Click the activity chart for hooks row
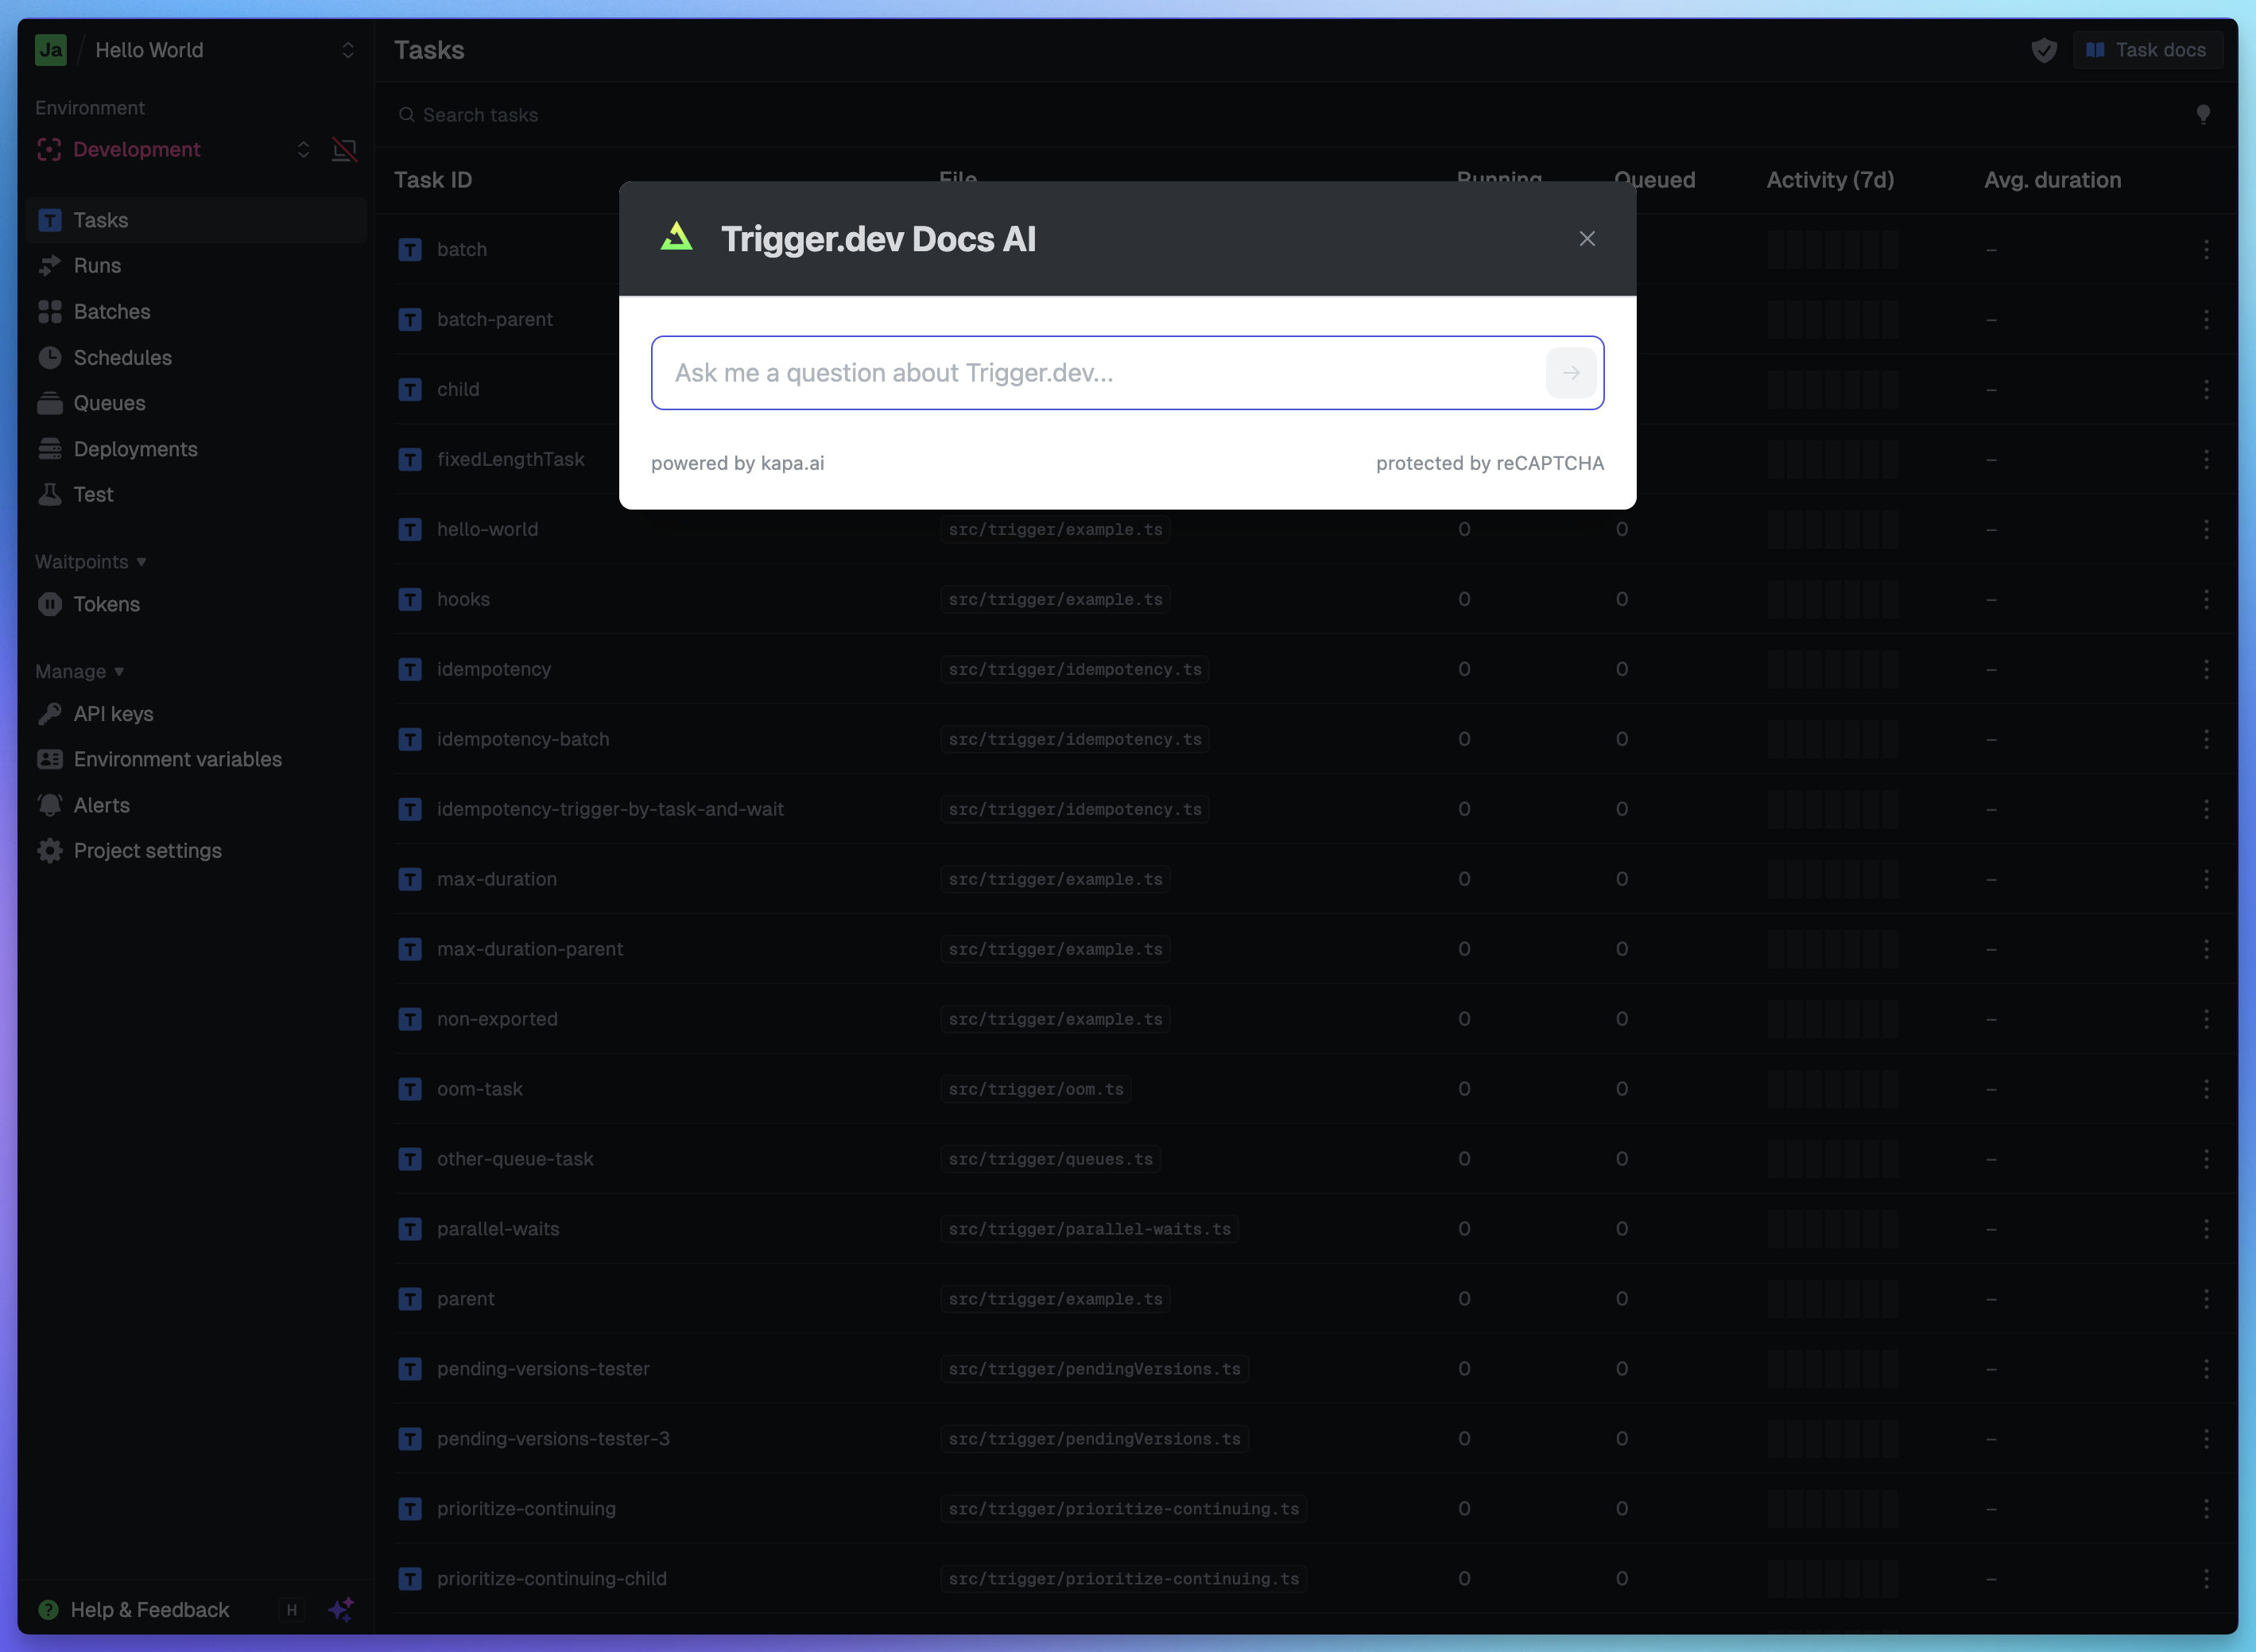This screenshot has height=1652, width=2256. tap(1832, 599)
